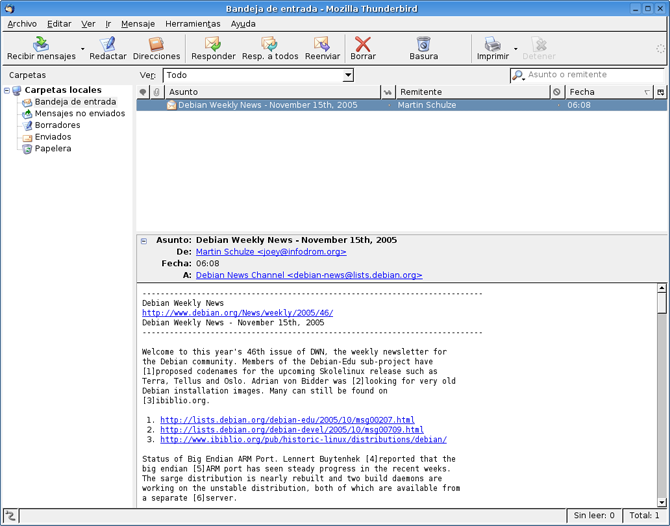
Task: Click the Fecha sort direction arrow
Action: (647, 92)
